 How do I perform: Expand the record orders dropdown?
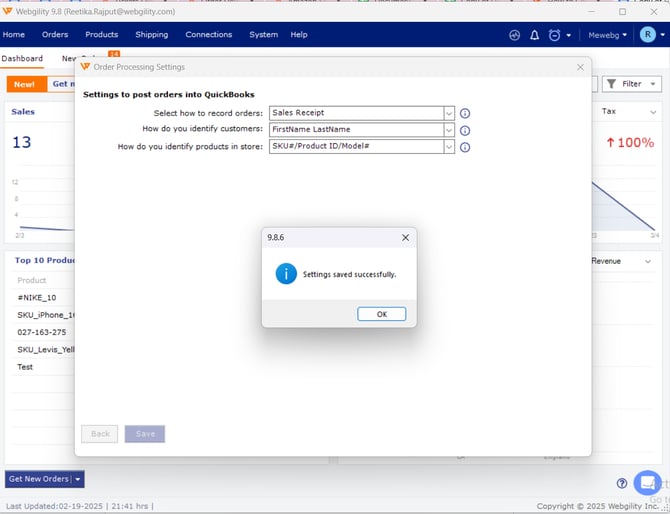tap(448, 114)
